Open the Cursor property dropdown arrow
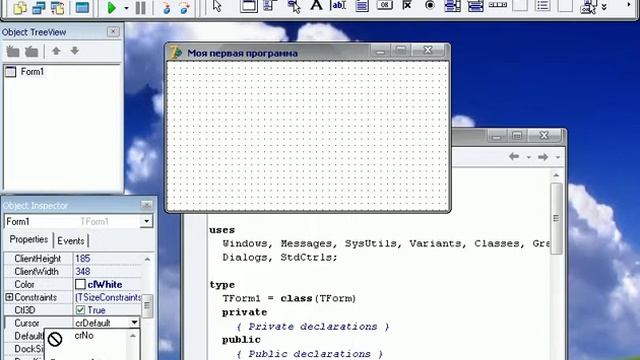Image resolution: width=640 pixels, height=360 pixels. pyautogui.click(x=134, y=323)
